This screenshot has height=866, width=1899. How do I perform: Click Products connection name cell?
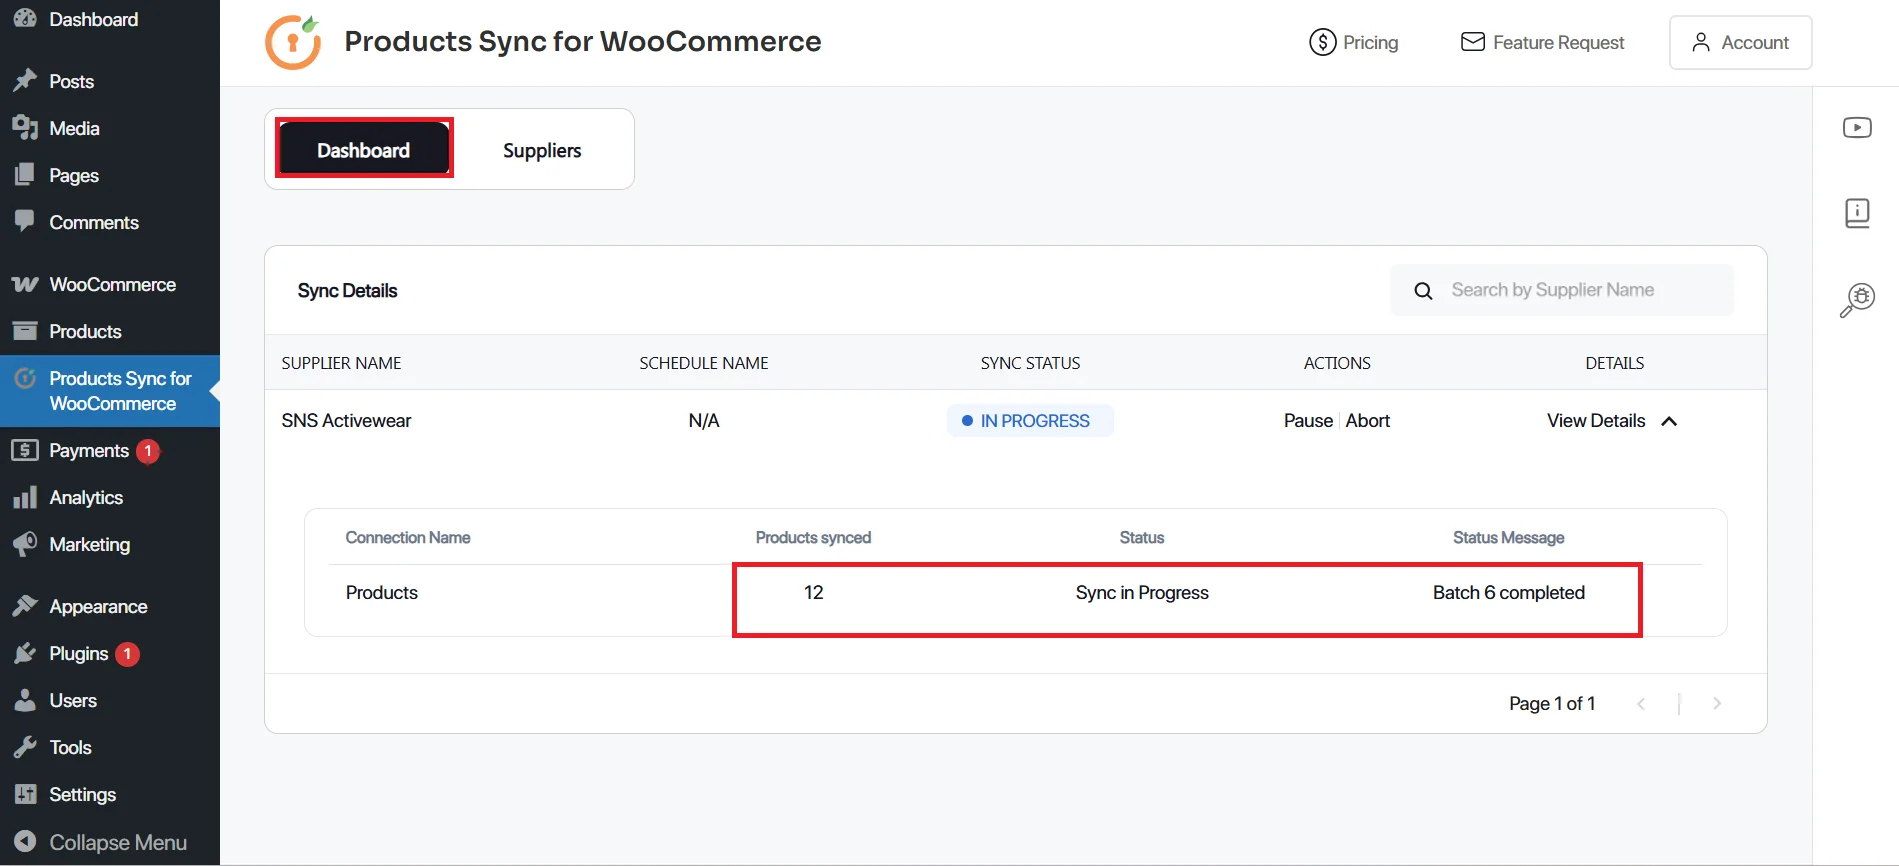(x=382, y=593)
